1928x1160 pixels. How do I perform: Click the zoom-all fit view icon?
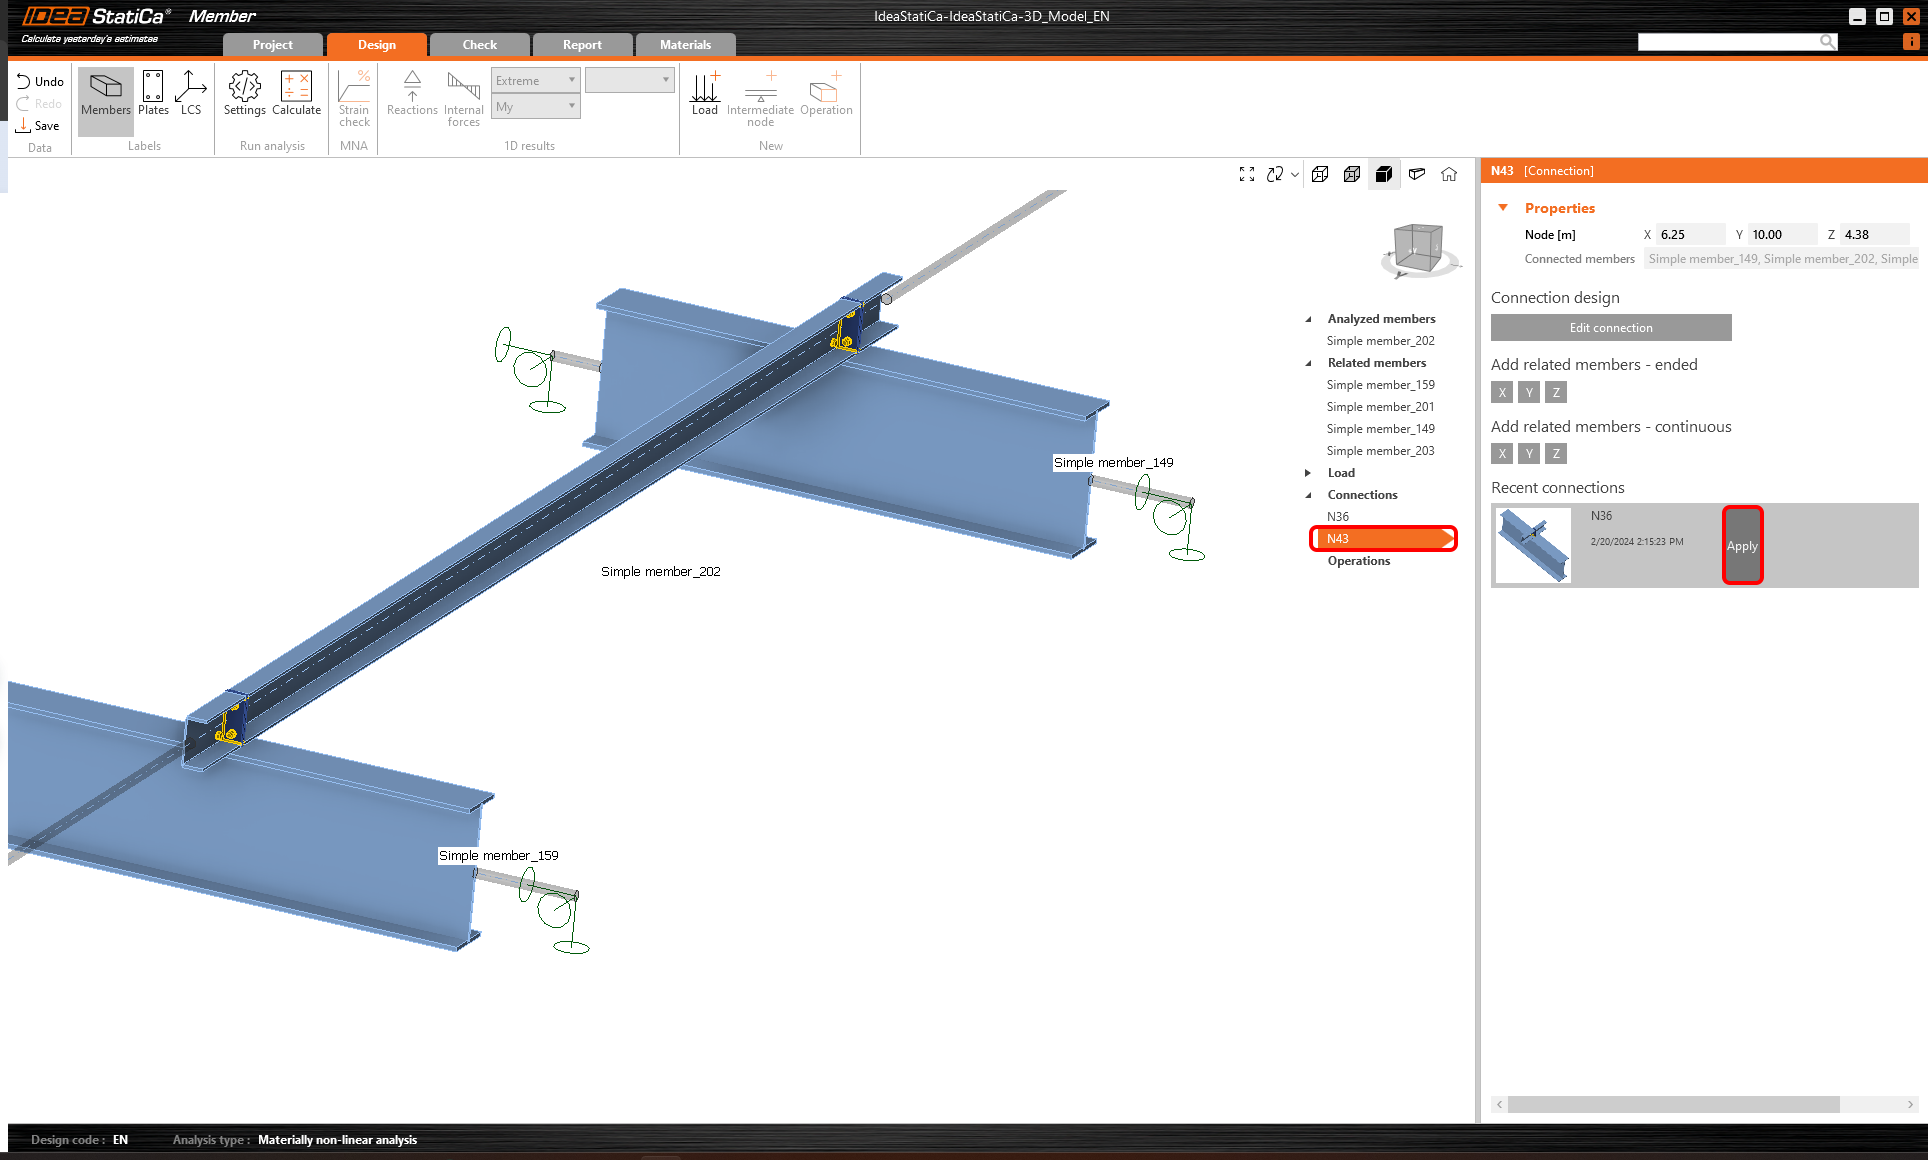(x=1247, y=174)
